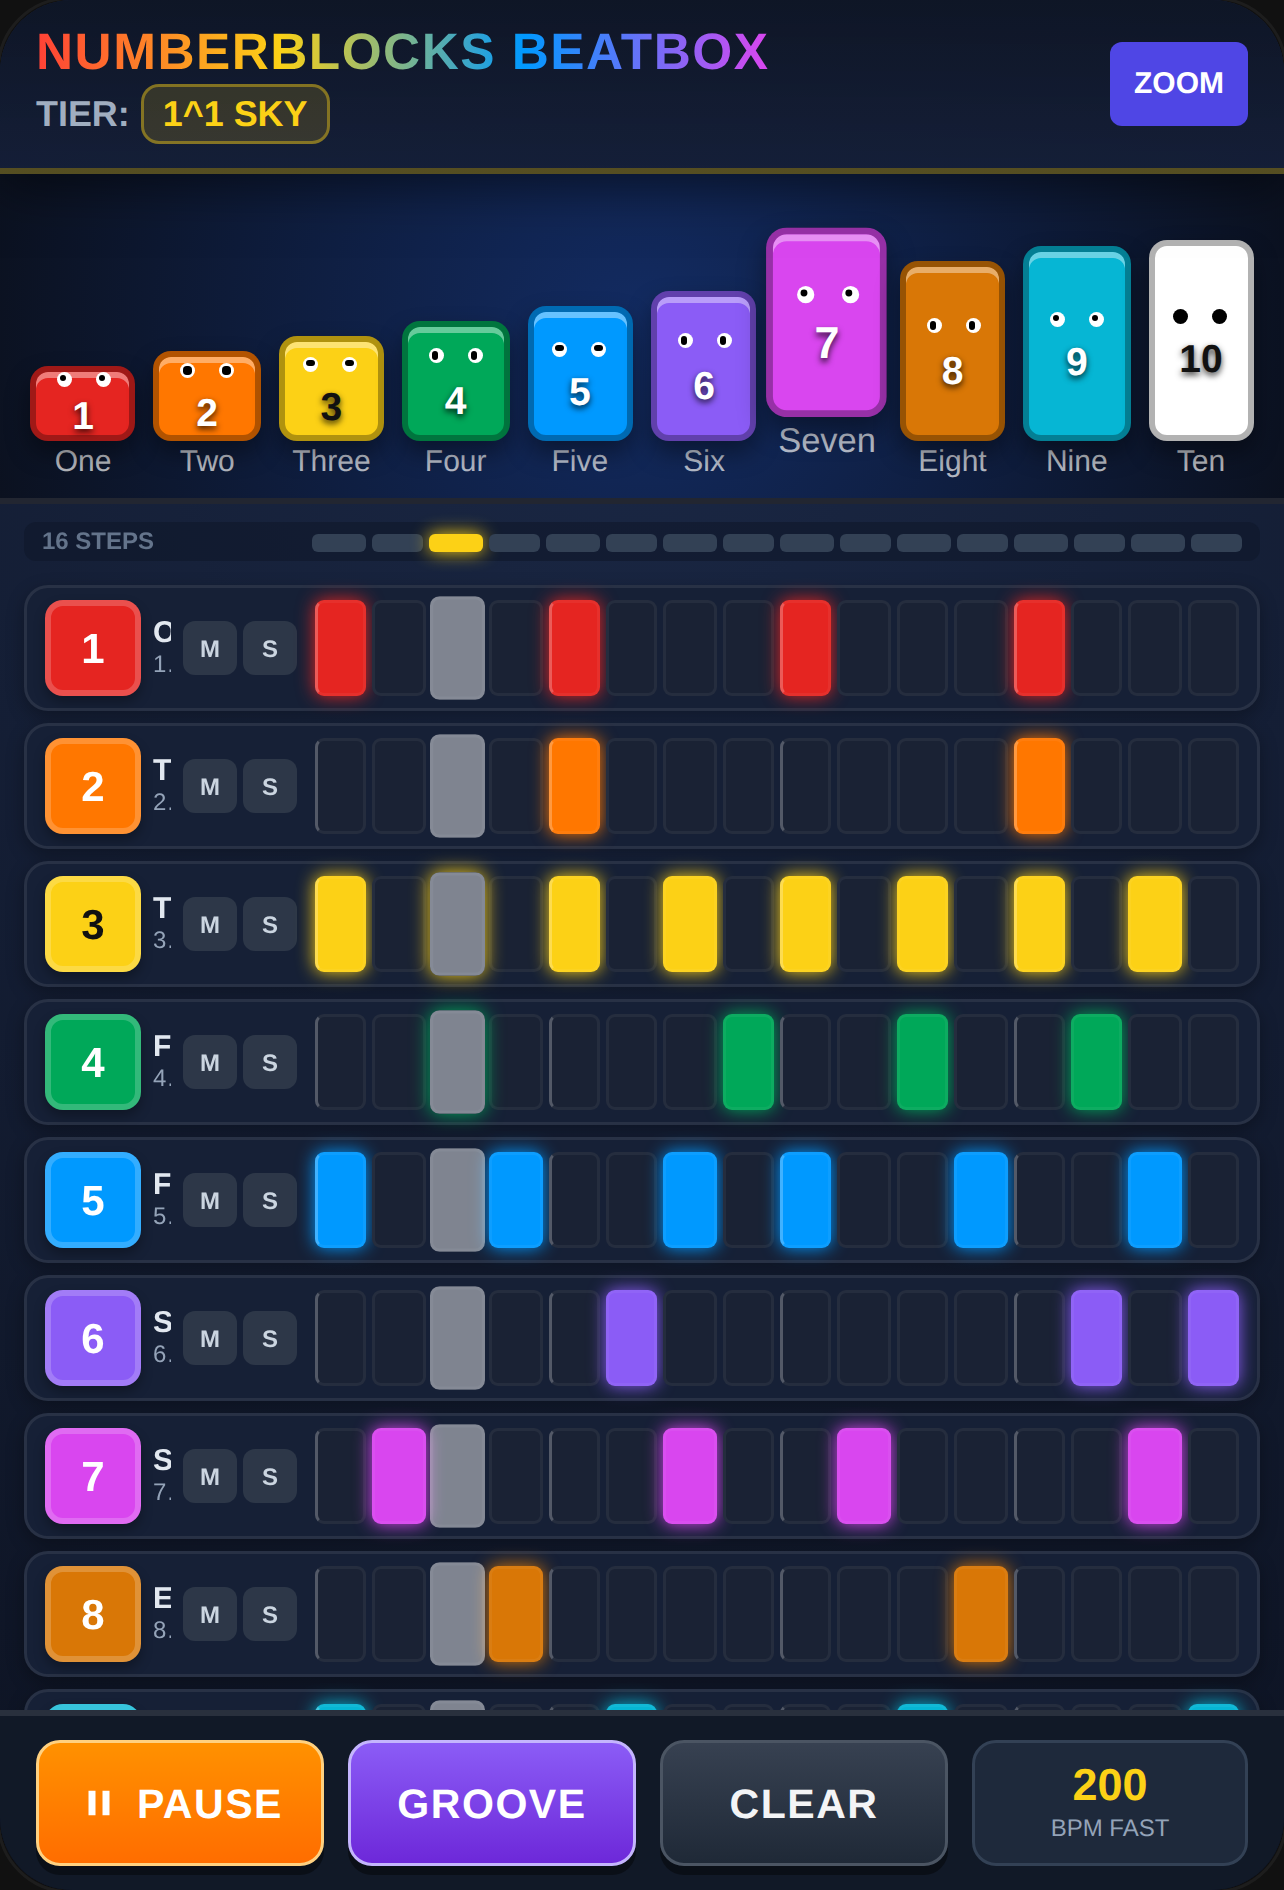This screenshot has width=1284, height=1890.
Task: Click the CLEAR button
Action: pos(804,1803)
